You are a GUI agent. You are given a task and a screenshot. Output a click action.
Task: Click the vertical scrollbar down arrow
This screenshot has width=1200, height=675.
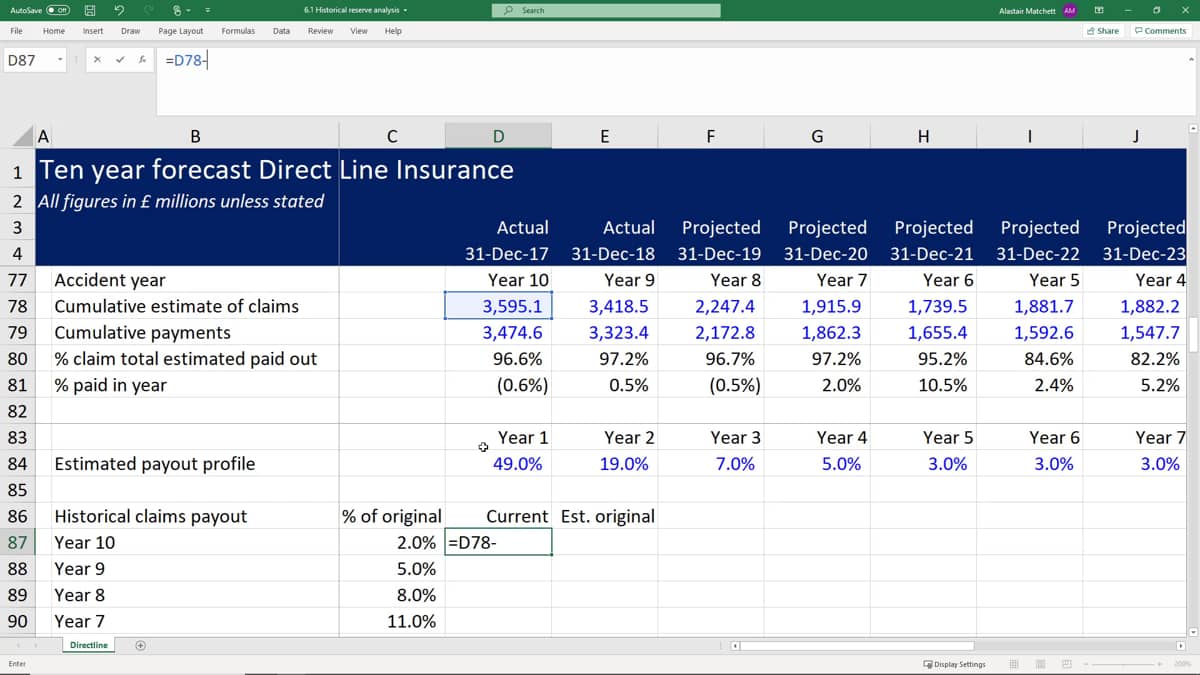pos(1192,631)
